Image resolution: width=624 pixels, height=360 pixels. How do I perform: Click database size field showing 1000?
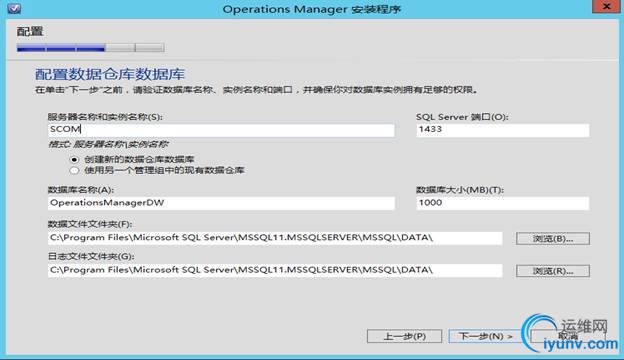point(503,203)
